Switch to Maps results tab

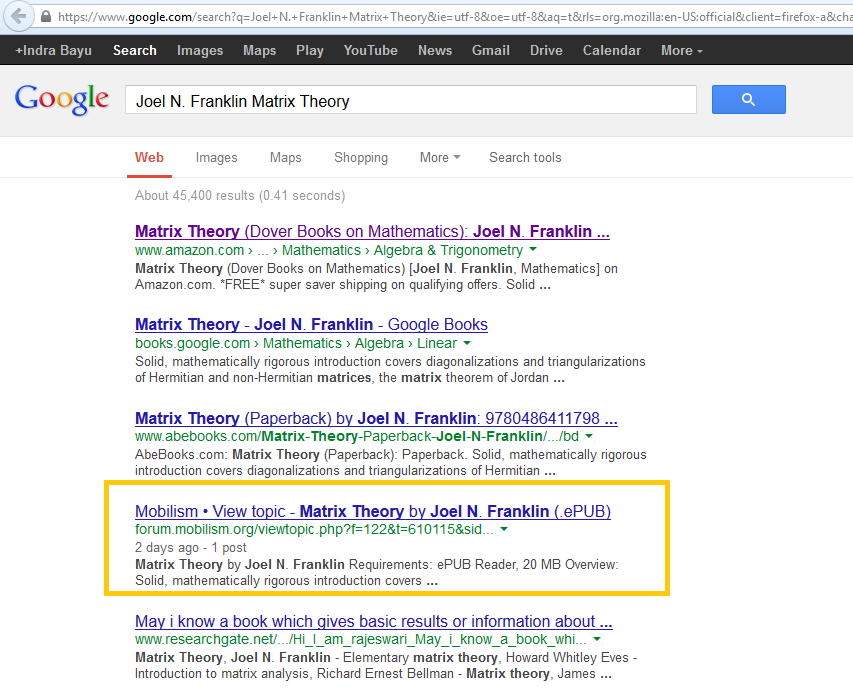[x=286, y=157]
